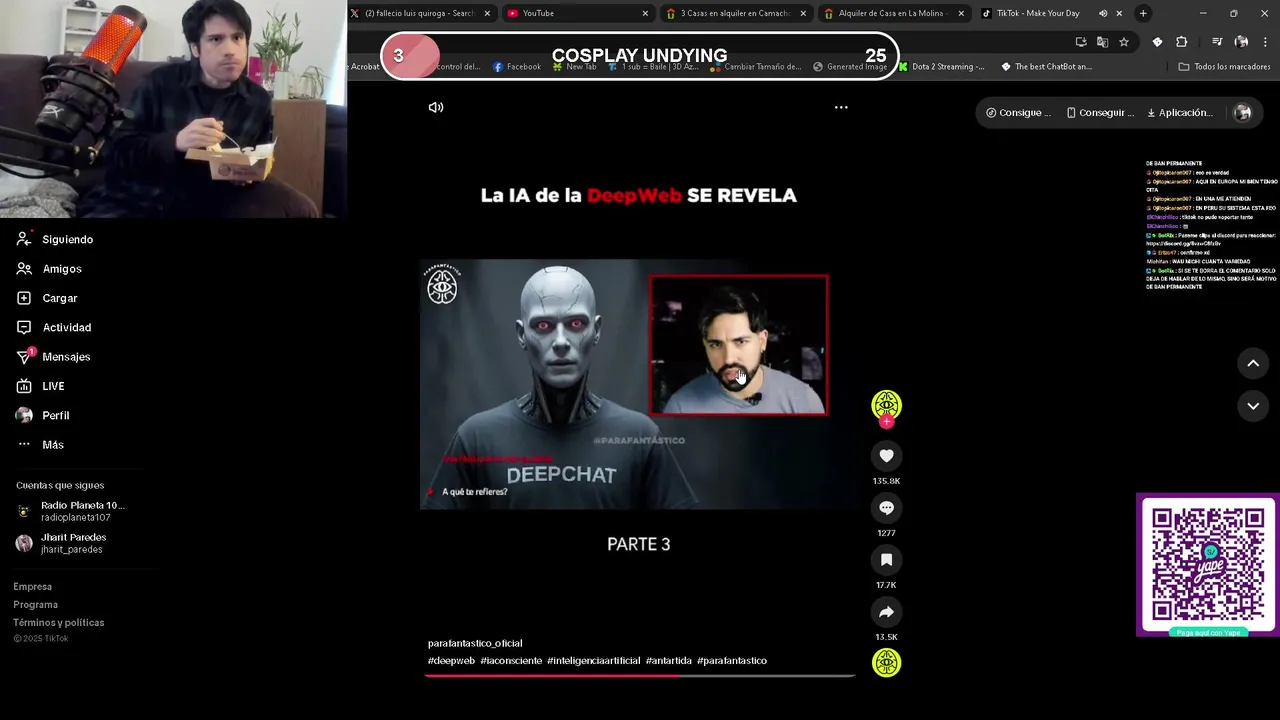Expand the Programa footer section
Viewport: 1280px width, 720px height.
point(35,605)
